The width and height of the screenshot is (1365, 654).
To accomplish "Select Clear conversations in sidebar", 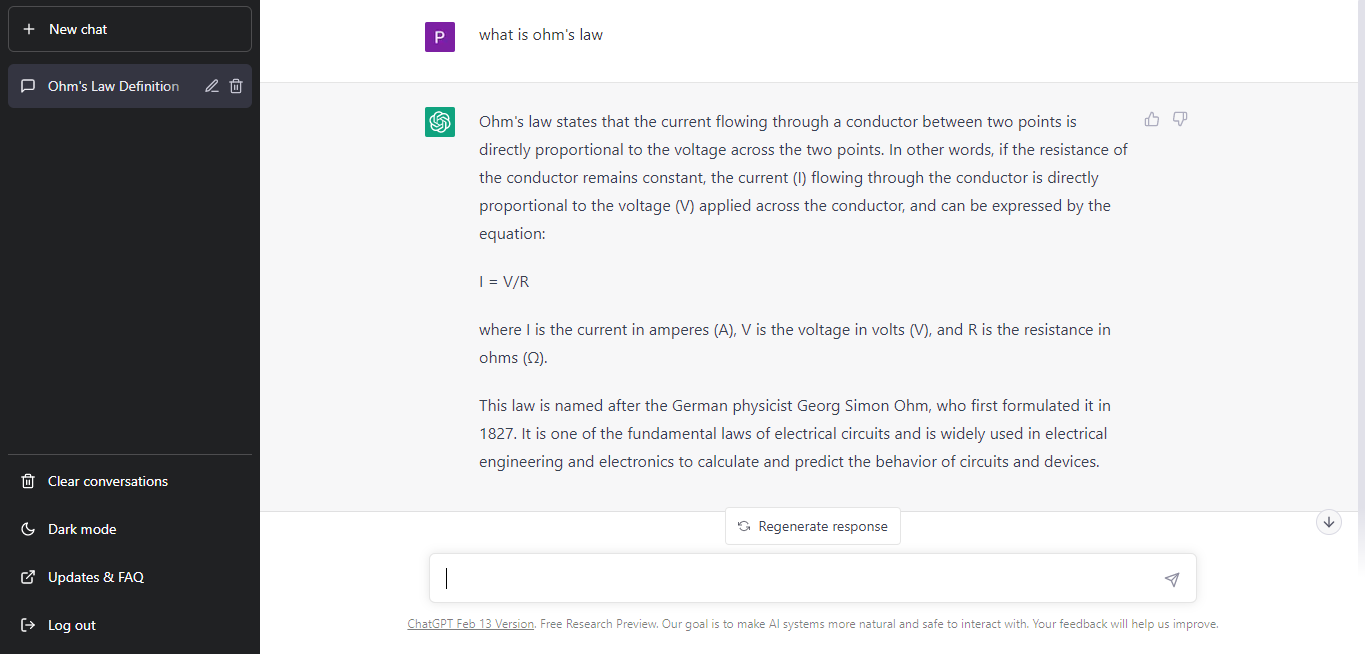I will (x=107, y=481).
